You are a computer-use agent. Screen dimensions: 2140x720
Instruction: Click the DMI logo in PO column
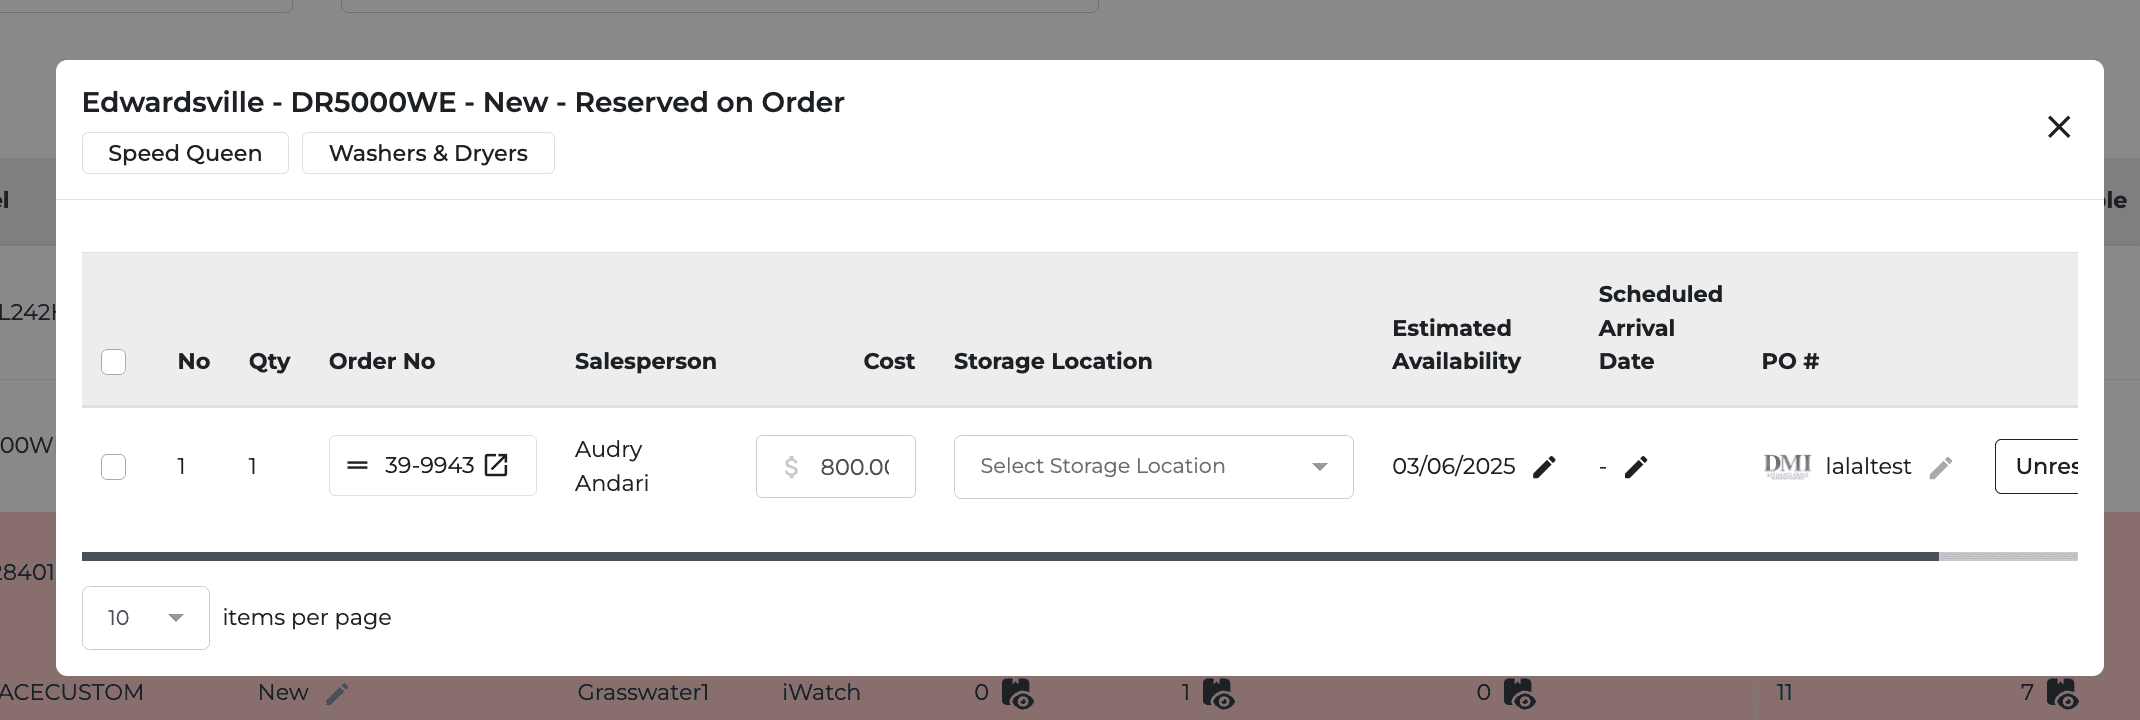tap(1787, 466)
